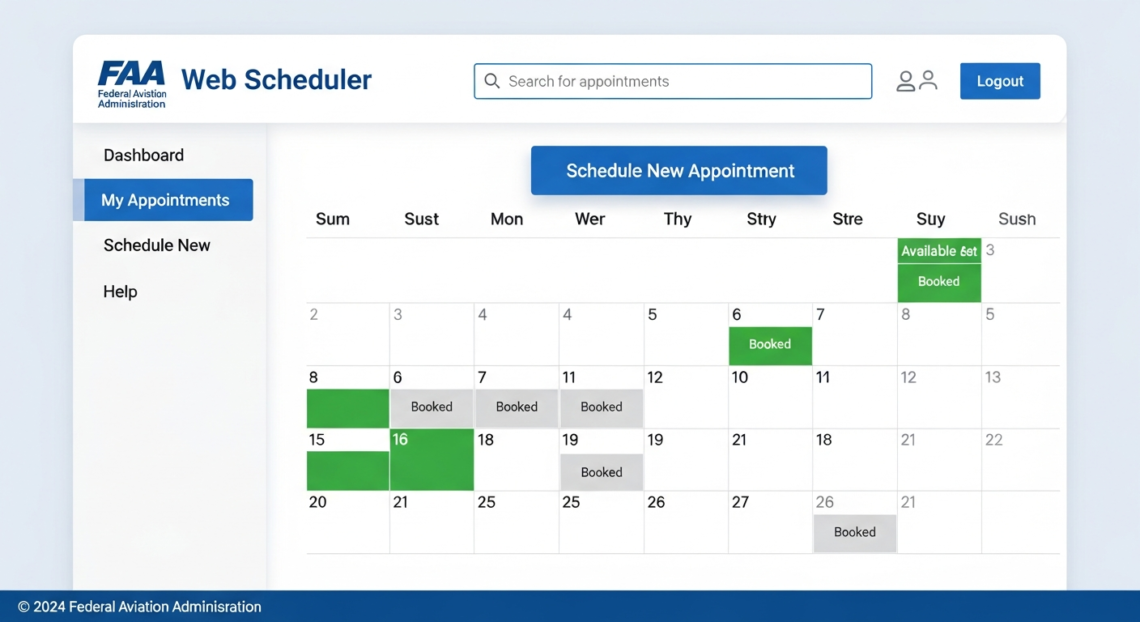1140x622 pixels.
Task: Open the Booked appointment dated 26
Action: [x=855, y=533]
